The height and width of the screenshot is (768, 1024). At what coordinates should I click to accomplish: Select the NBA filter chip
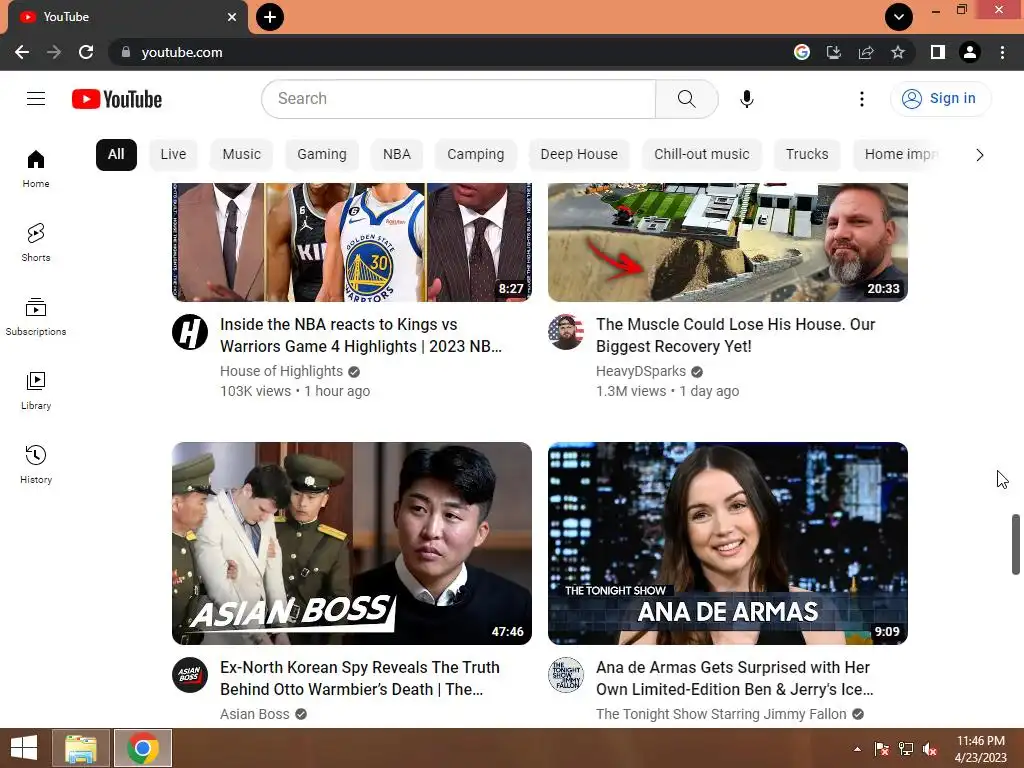(397, 155)
